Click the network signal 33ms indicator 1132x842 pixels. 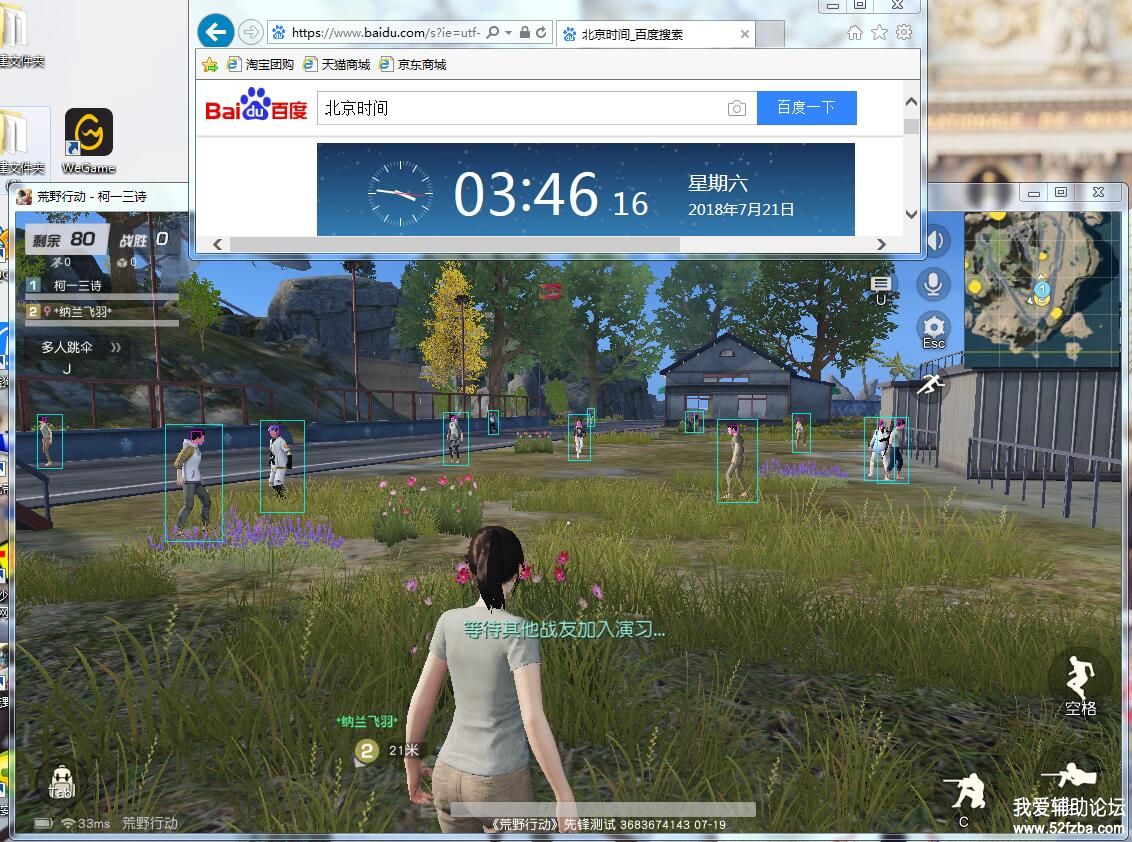(86, 823)
